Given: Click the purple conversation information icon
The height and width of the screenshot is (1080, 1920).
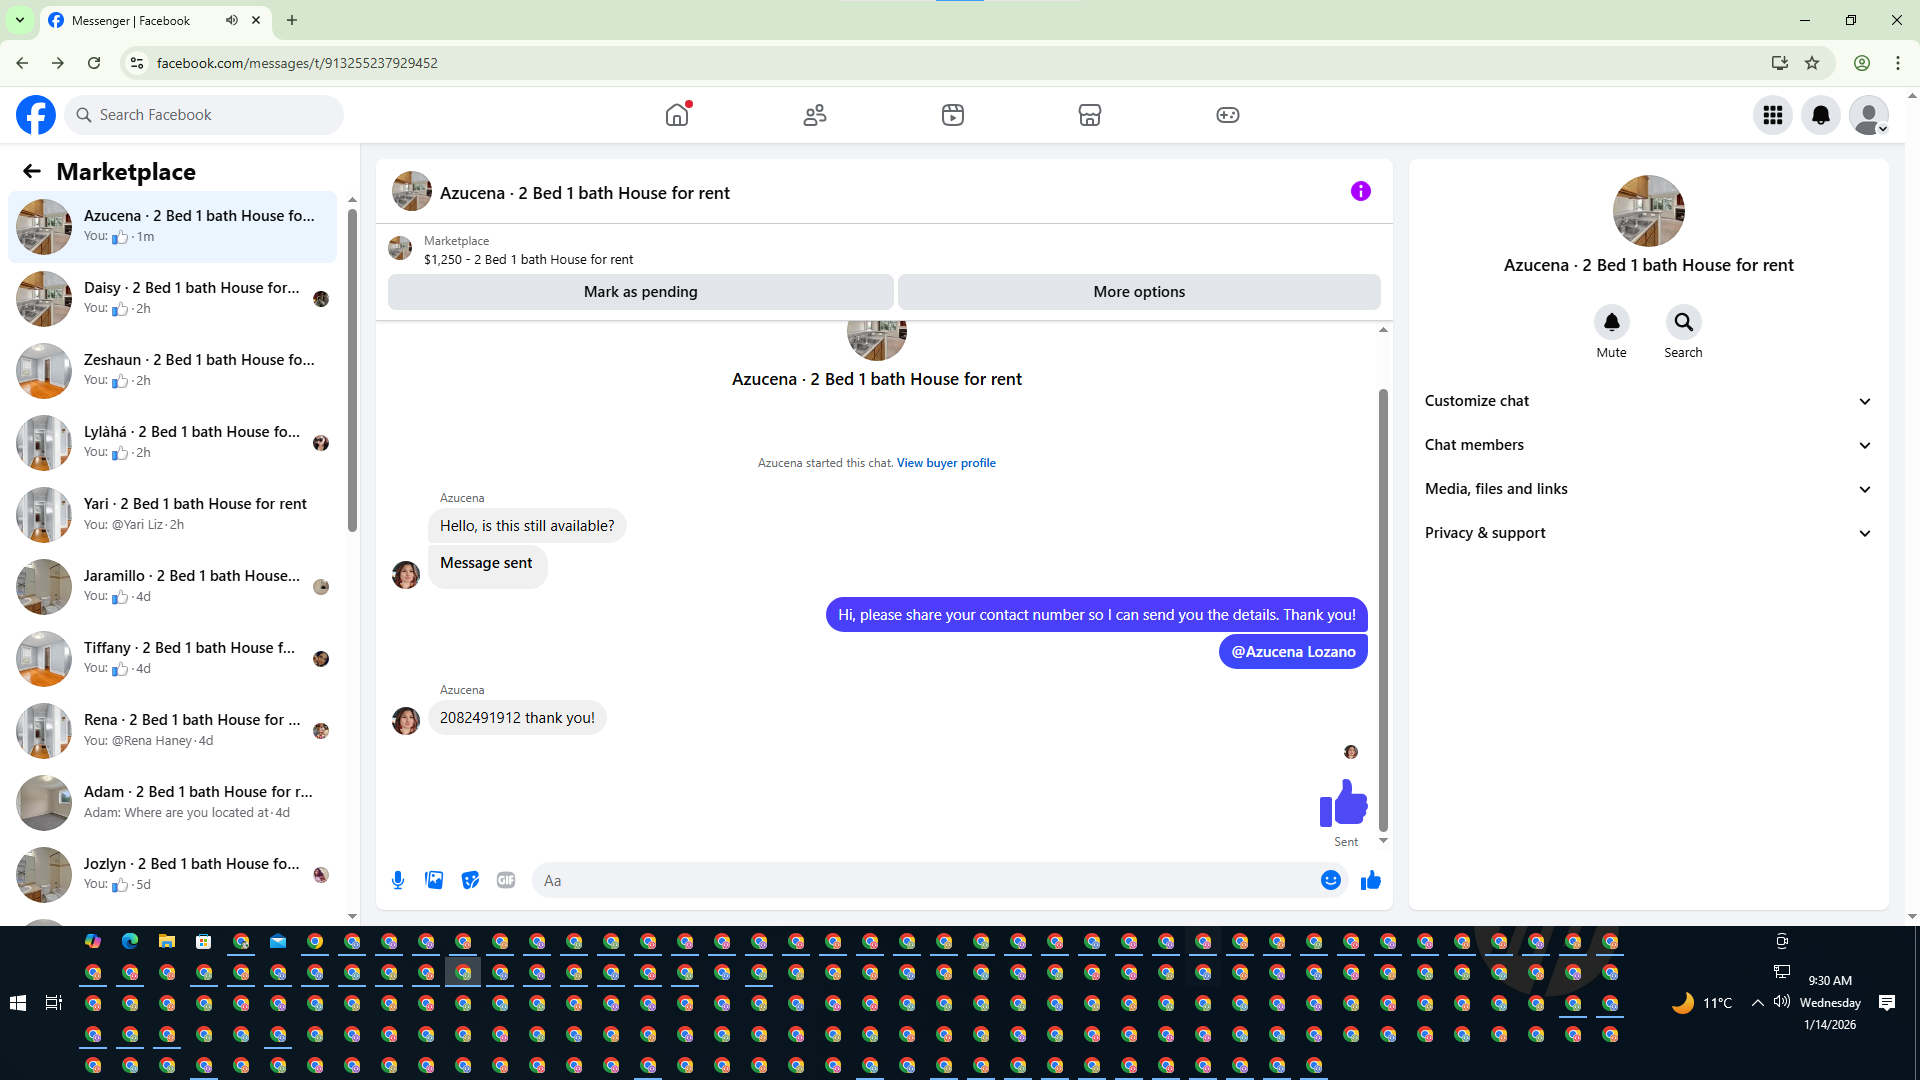Looking at the screenshot, I should 1360,191.
